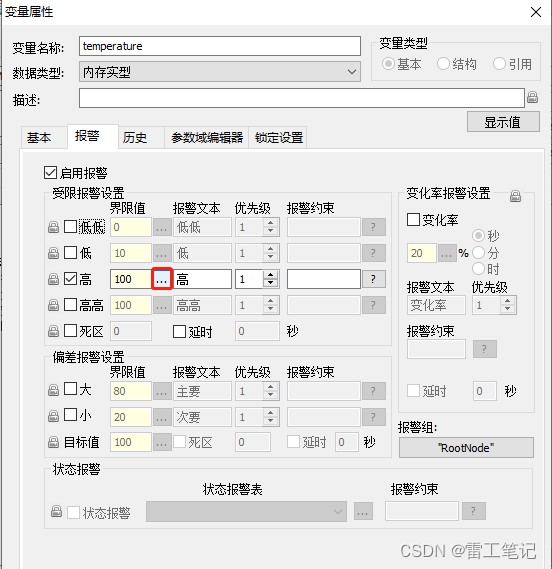The height and width of the screenshot is (569, 552).
Task: Click ellipsis button next to 变化率 value 20
Action: point(447,253)
